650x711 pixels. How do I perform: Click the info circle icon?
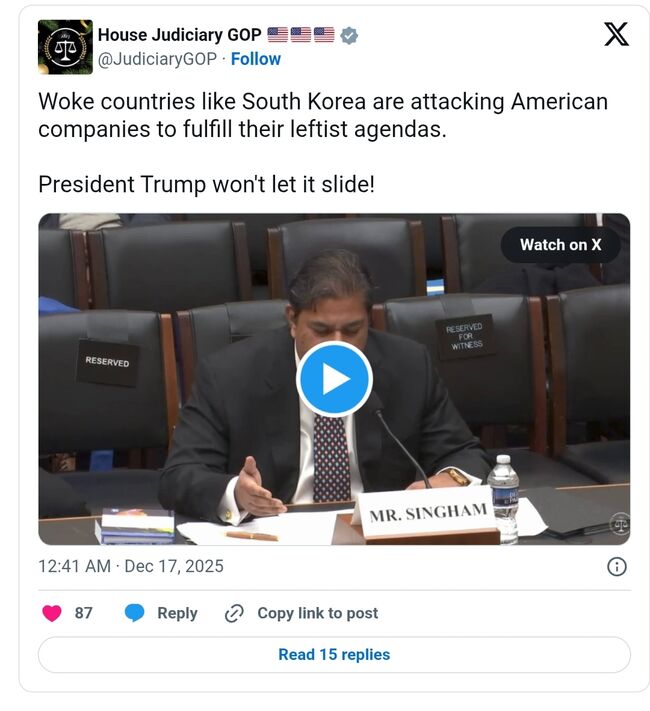(616, 567)
